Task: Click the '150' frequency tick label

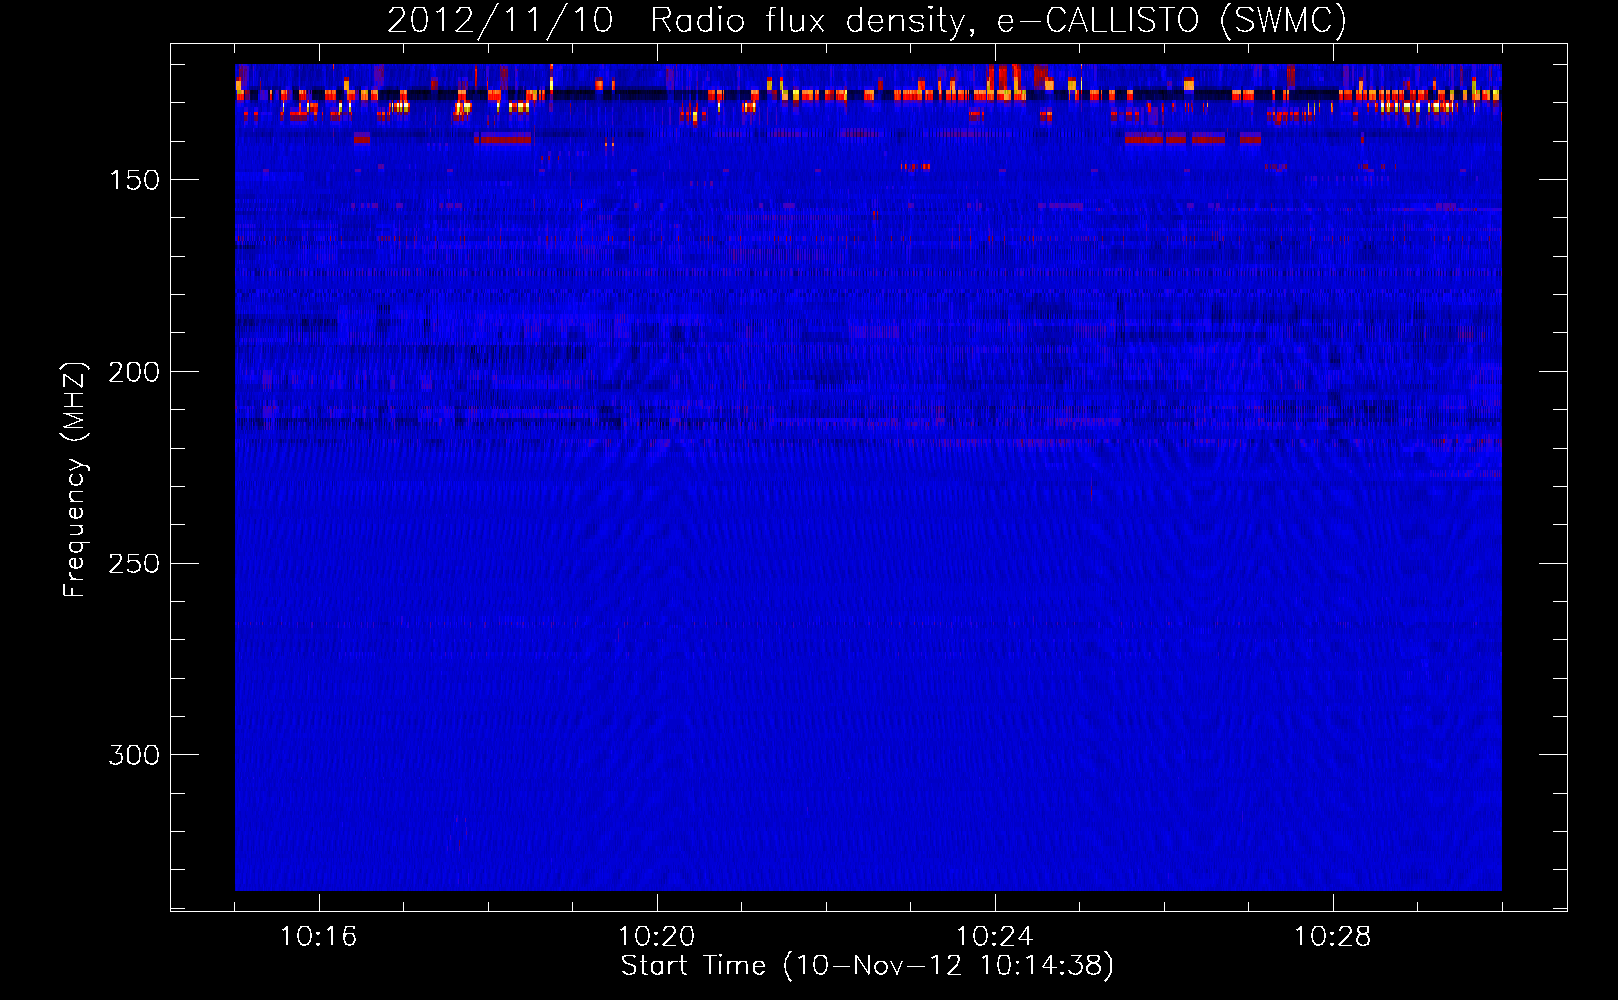Action: tap(134, 180)
